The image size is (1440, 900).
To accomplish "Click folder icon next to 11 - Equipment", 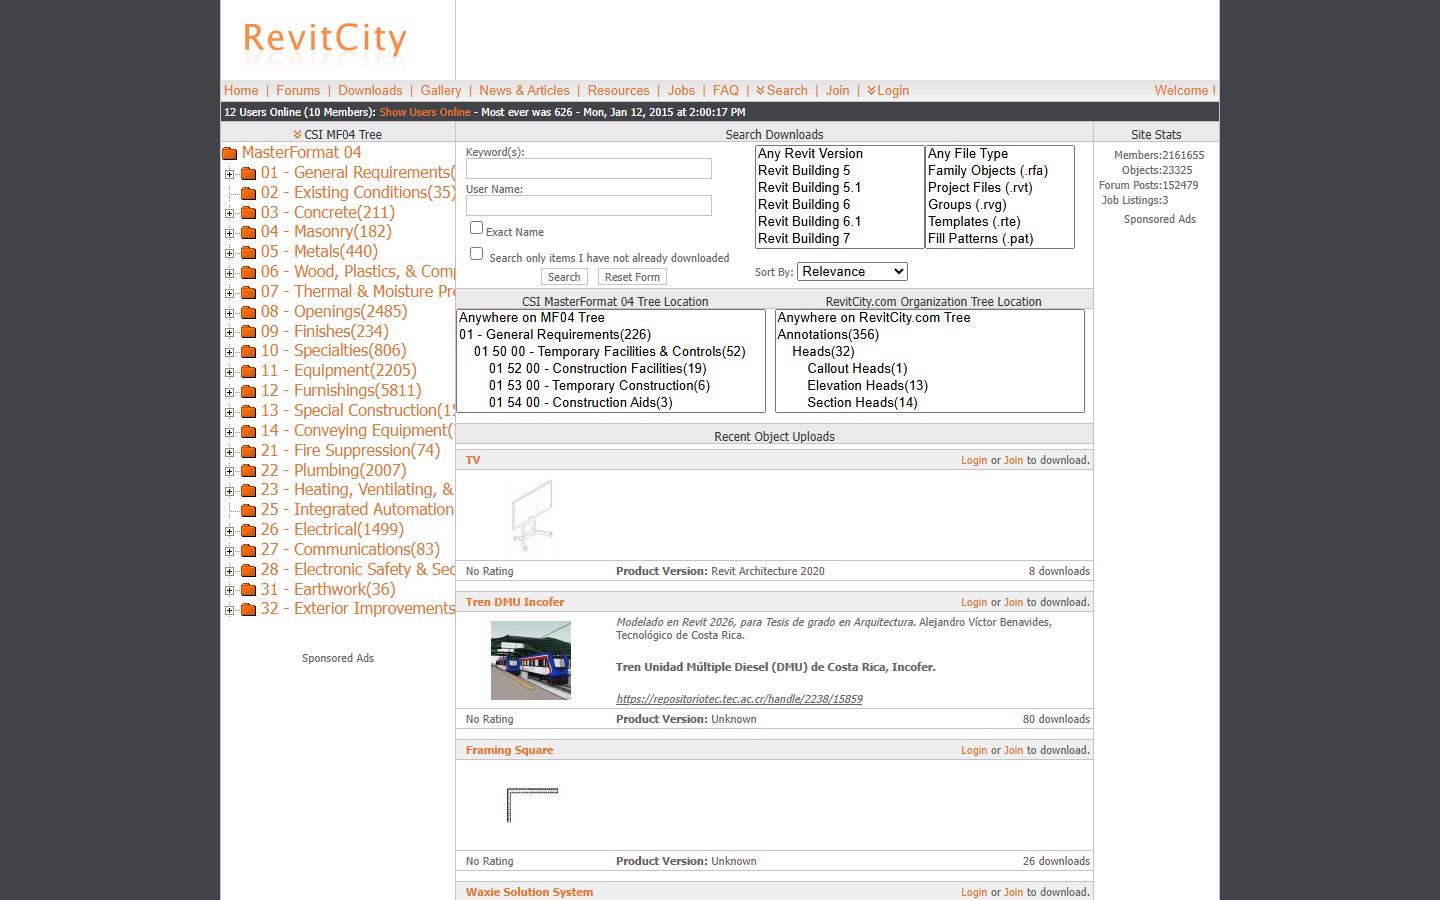I will (249, 371).
